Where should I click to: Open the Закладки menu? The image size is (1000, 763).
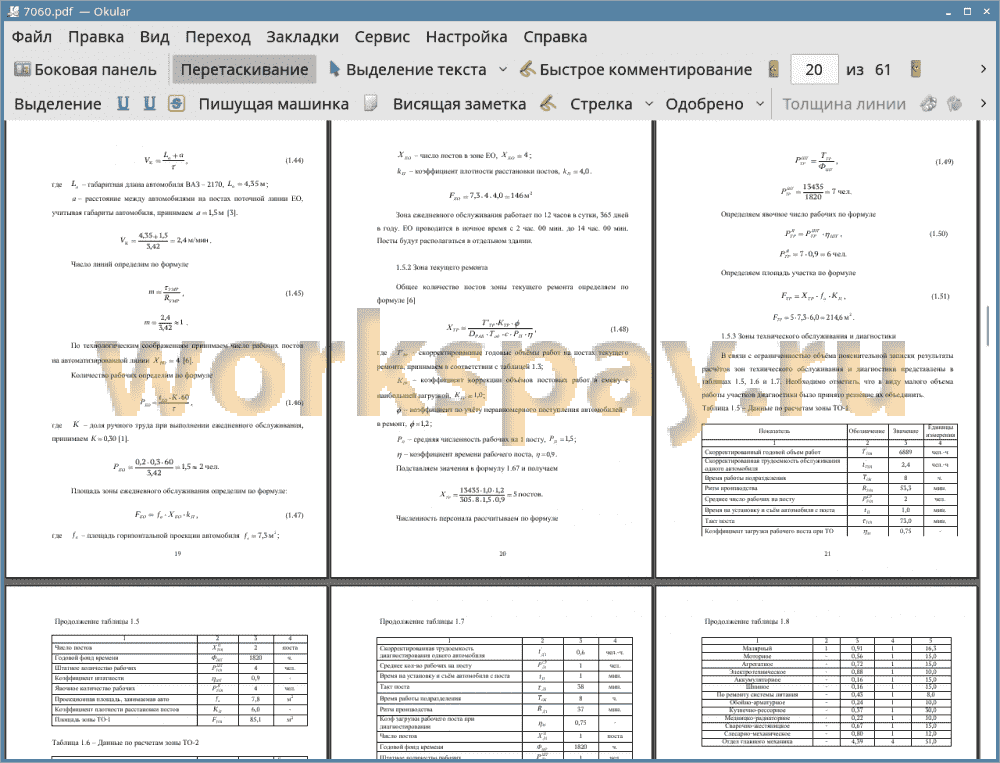(x=302, y=37)
